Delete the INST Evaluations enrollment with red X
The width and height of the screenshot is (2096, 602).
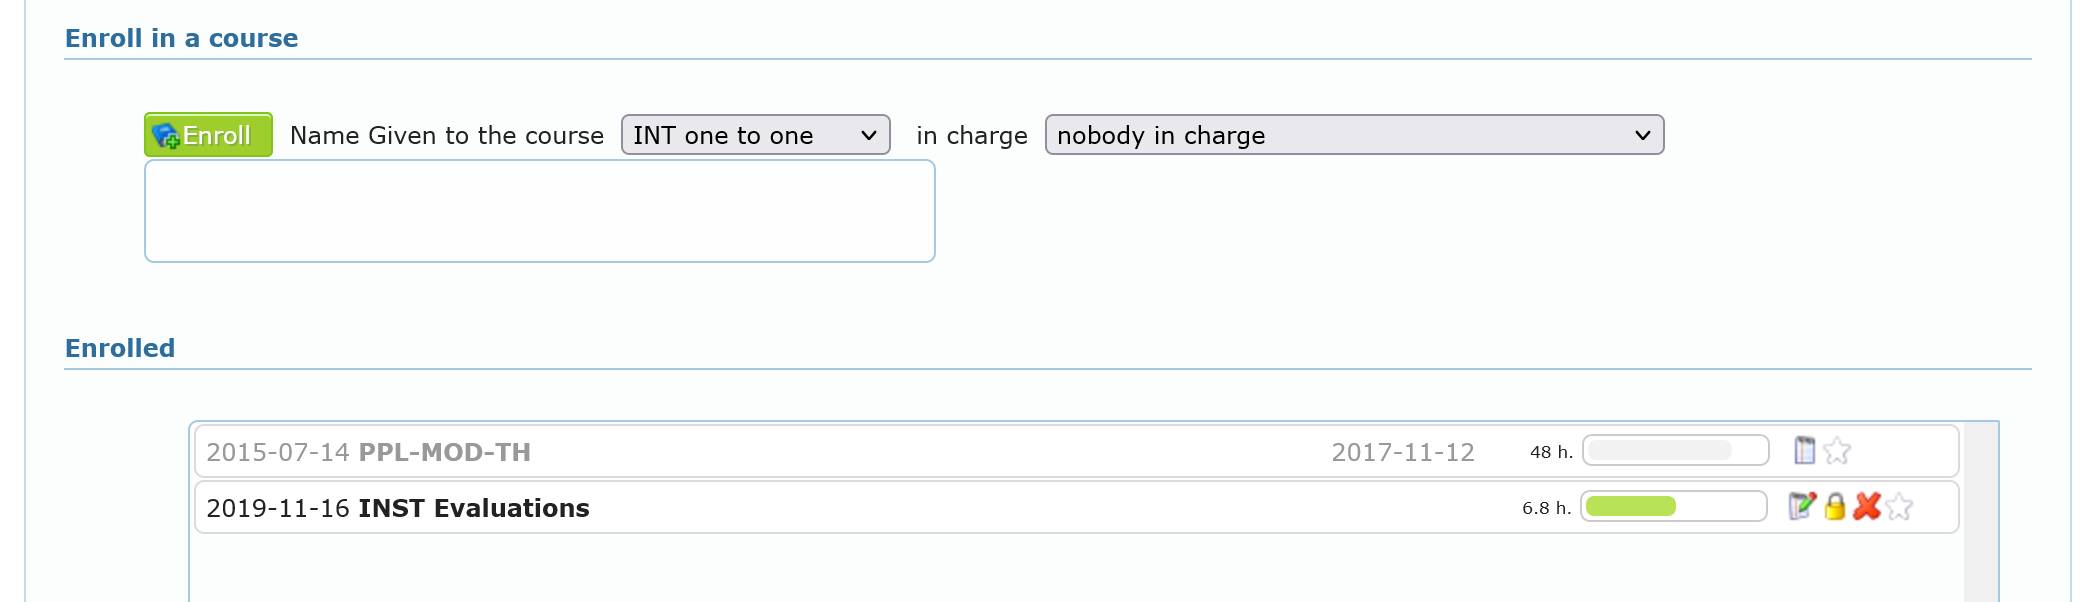(1866, 507)
